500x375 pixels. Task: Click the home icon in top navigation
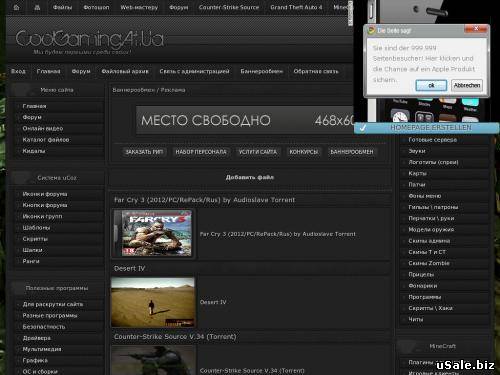click(x=16, y=7)
